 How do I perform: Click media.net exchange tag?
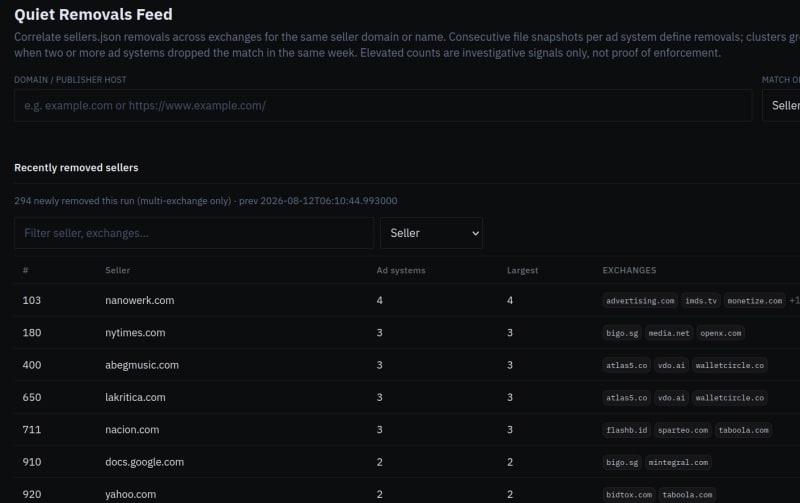669,333
